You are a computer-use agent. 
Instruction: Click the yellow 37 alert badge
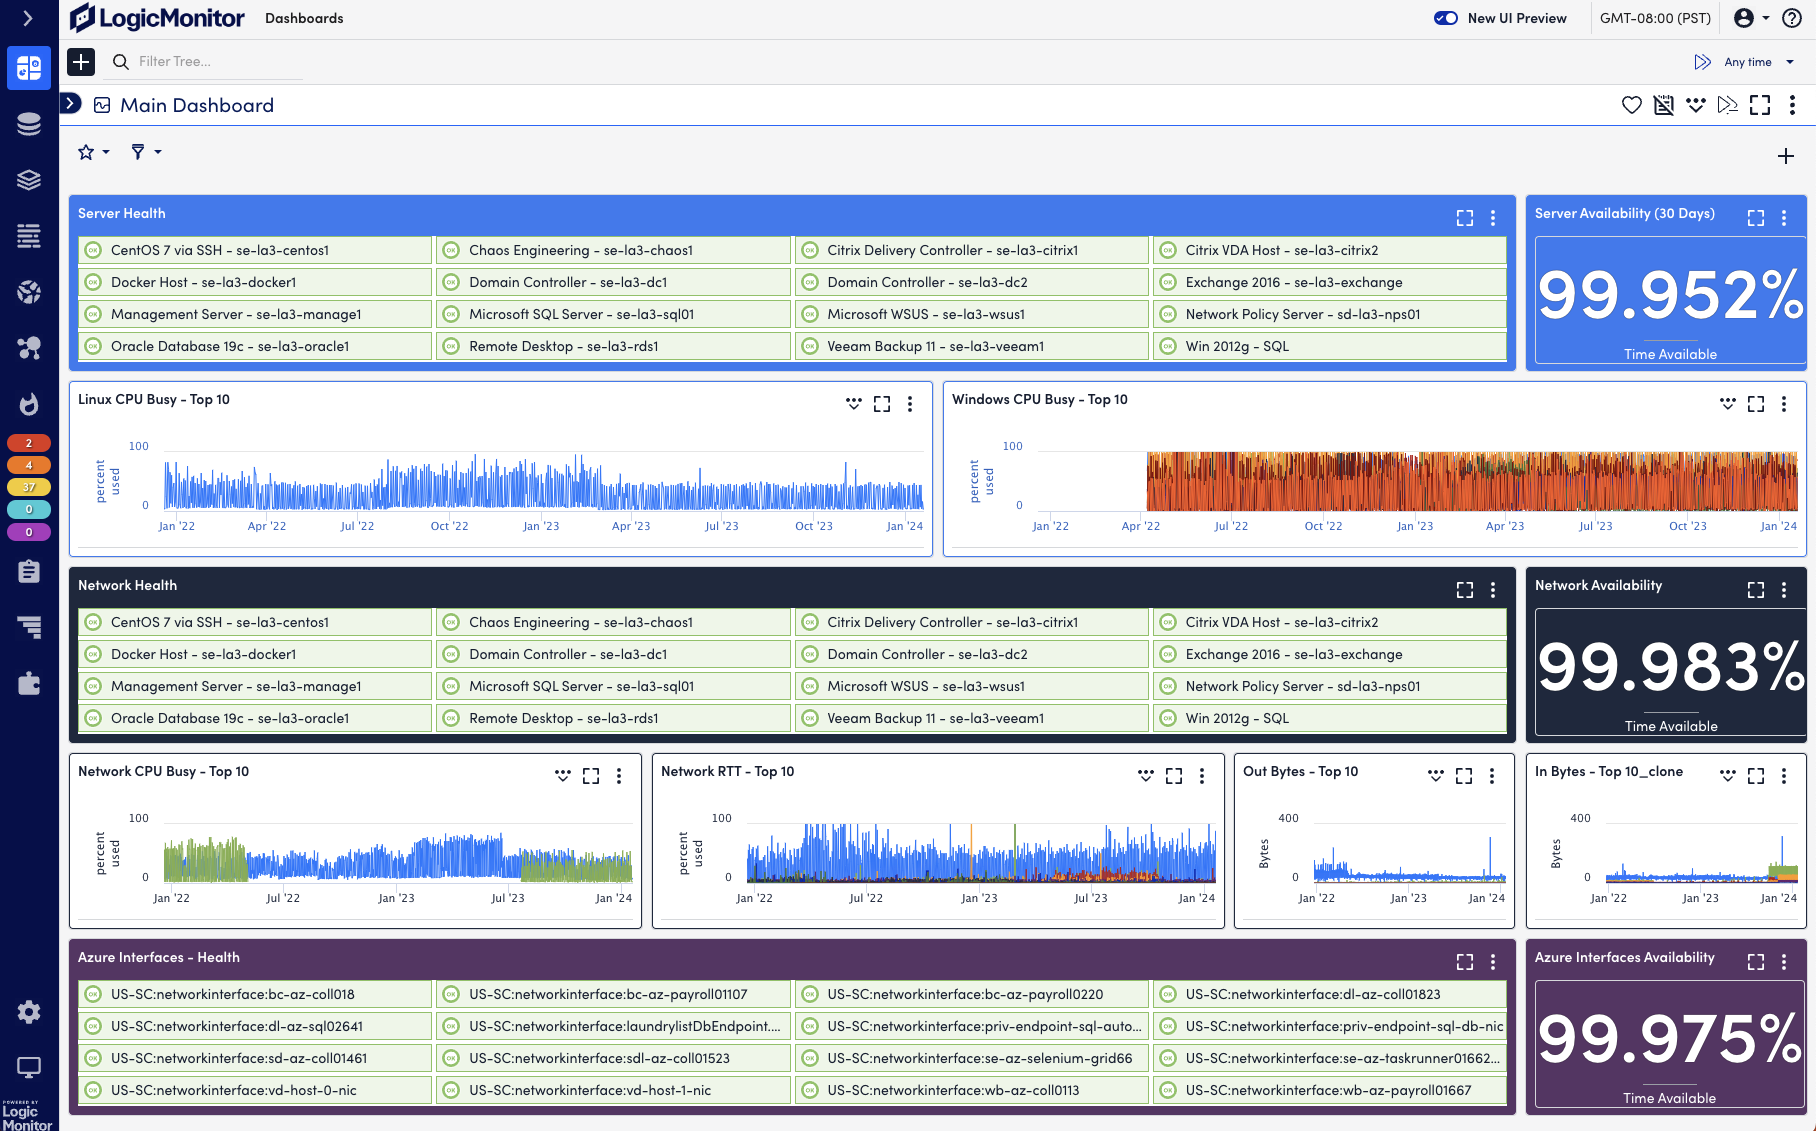pos(29,487)
